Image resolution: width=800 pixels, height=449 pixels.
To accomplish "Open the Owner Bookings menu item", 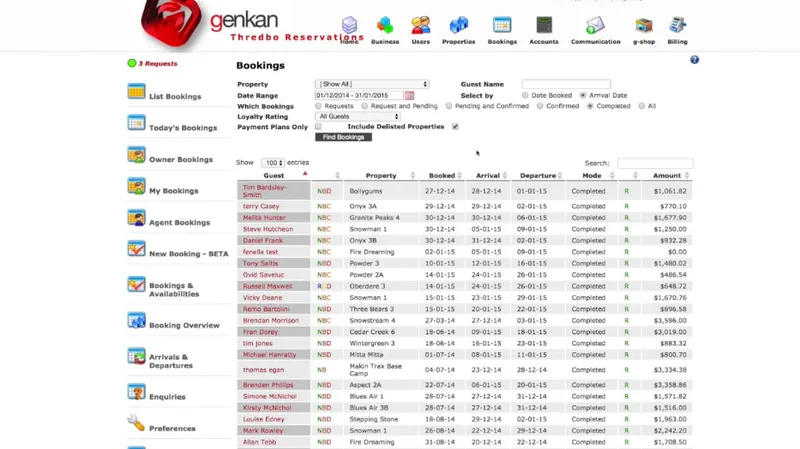I will tap(181, 160).
